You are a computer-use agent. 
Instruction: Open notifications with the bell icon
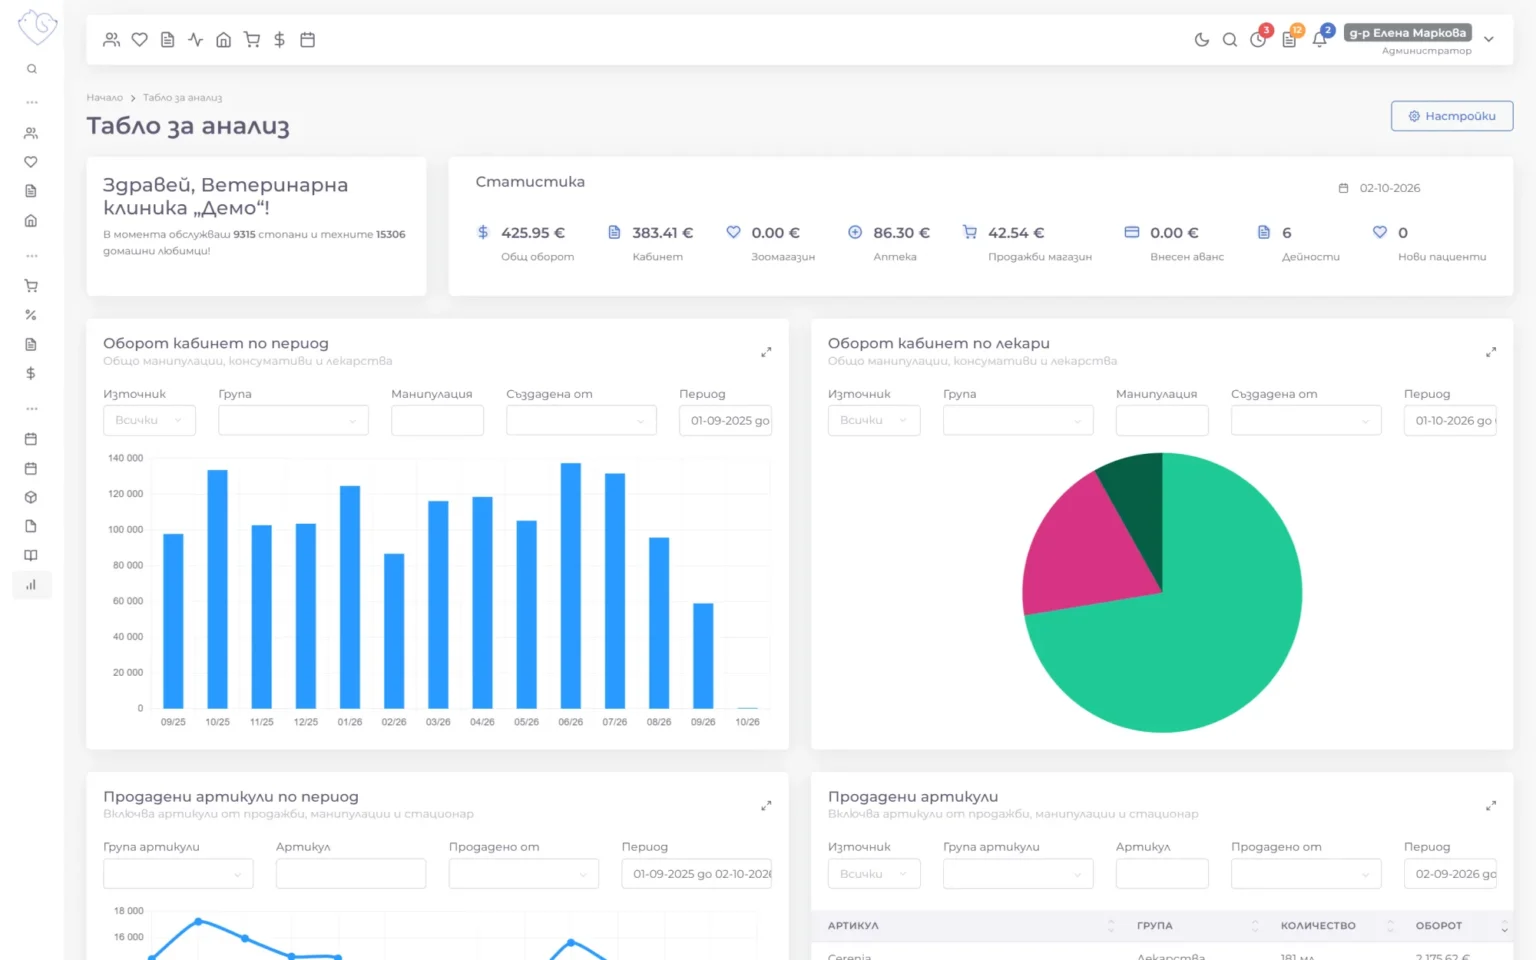tap(1320, 40)
